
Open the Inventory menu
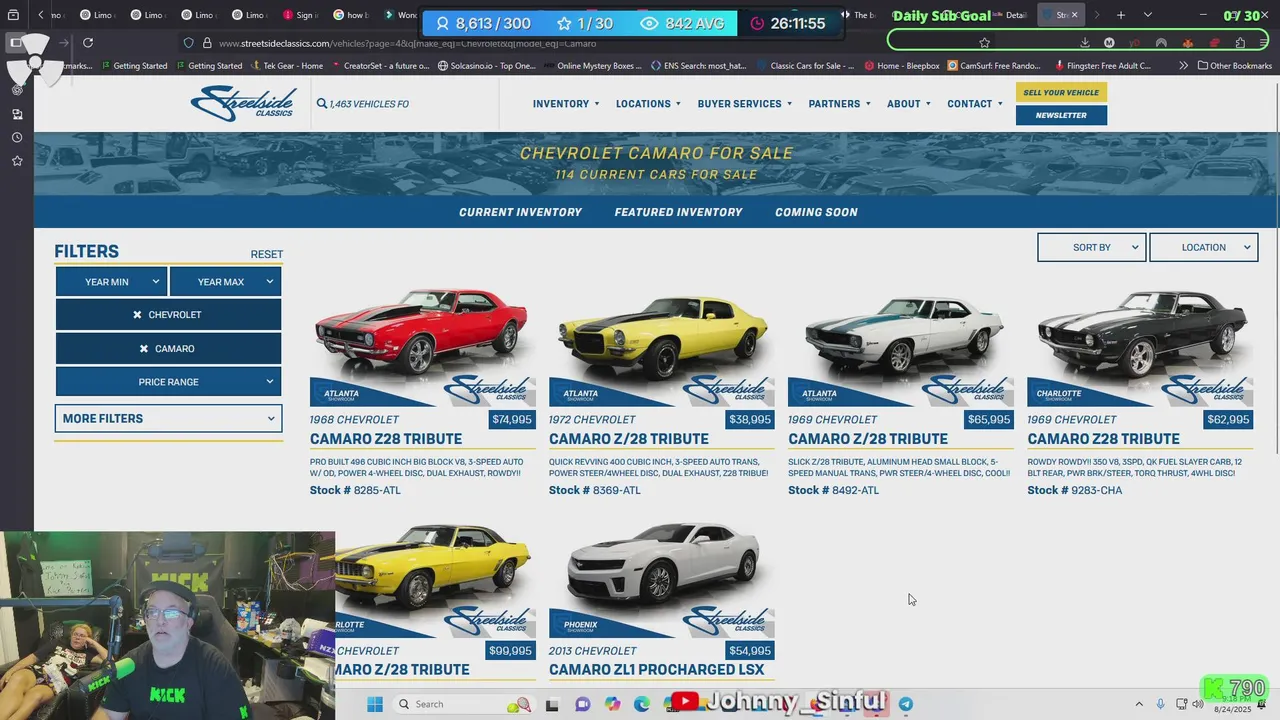pos(566,104)
